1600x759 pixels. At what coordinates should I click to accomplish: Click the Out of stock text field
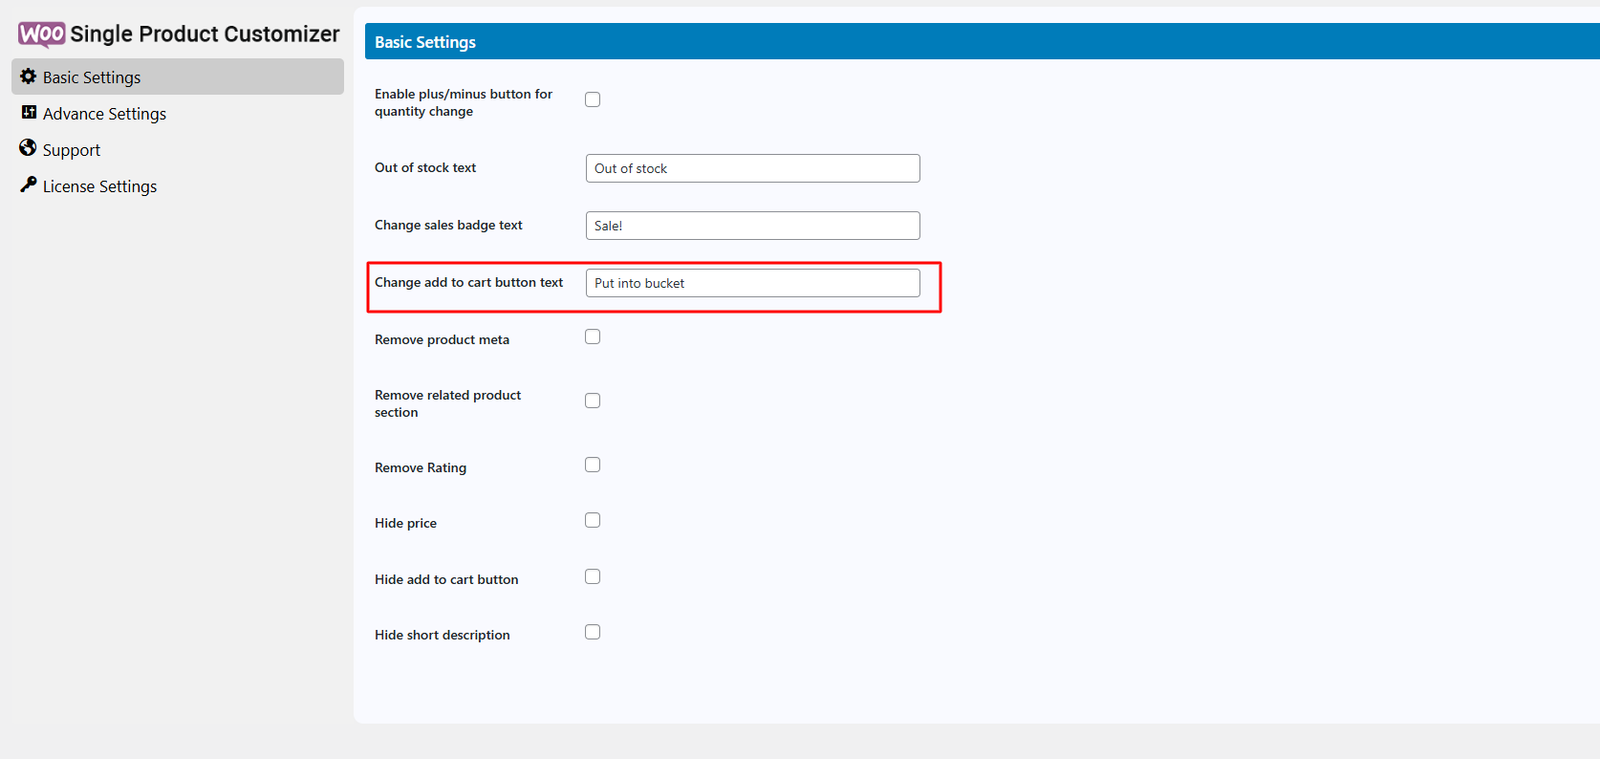(x=752, y=169)
